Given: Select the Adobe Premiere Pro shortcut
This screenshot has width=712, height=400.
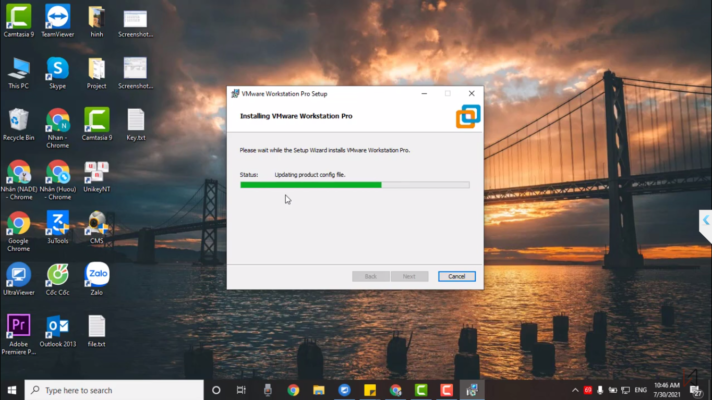Looking at the screenshot, I should [x=19, y=334].
